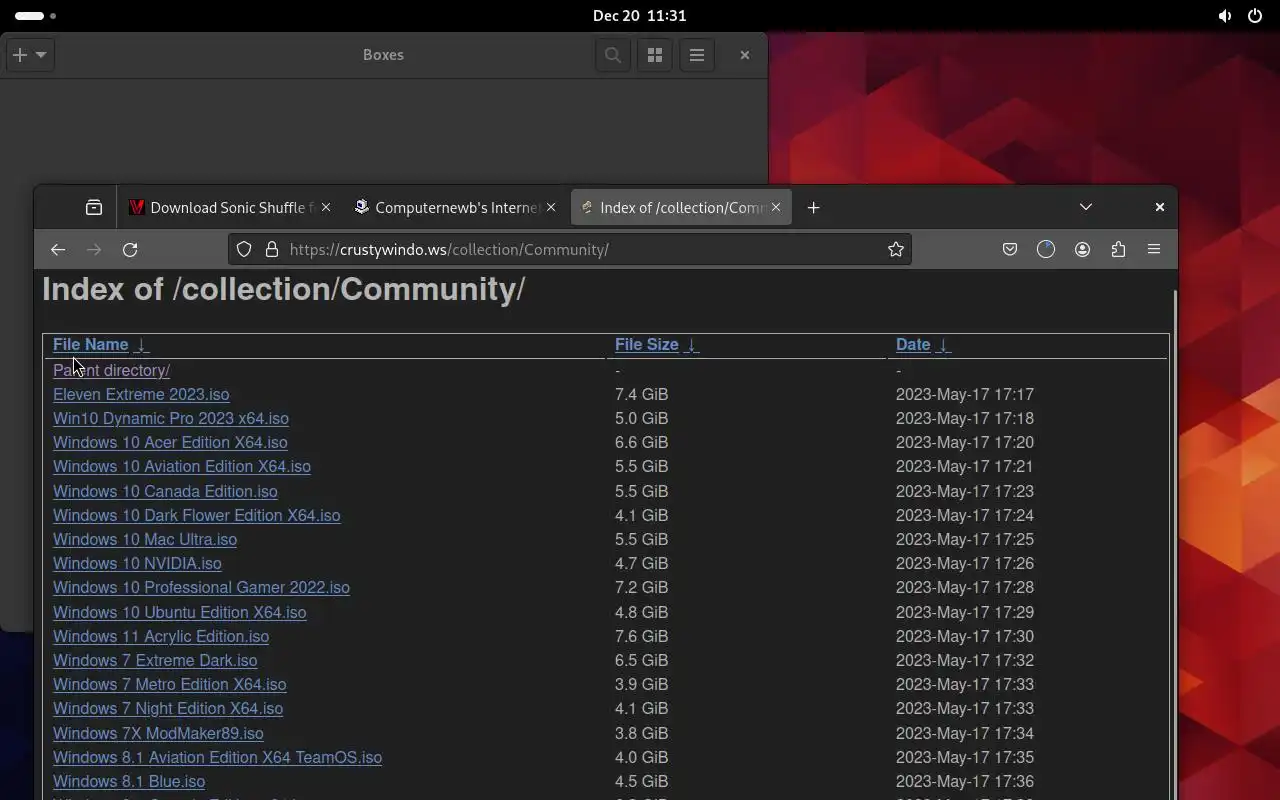This screenshot has height=800, width=1280.
Task: Close the Index of /collection tab
Action: 776,207
